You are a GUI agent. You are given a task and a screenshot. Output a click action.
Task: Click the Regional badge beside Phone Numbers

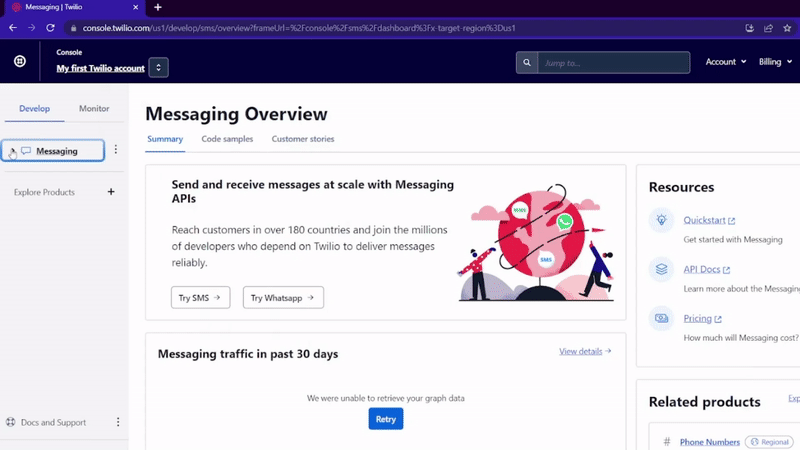[769, 442]
